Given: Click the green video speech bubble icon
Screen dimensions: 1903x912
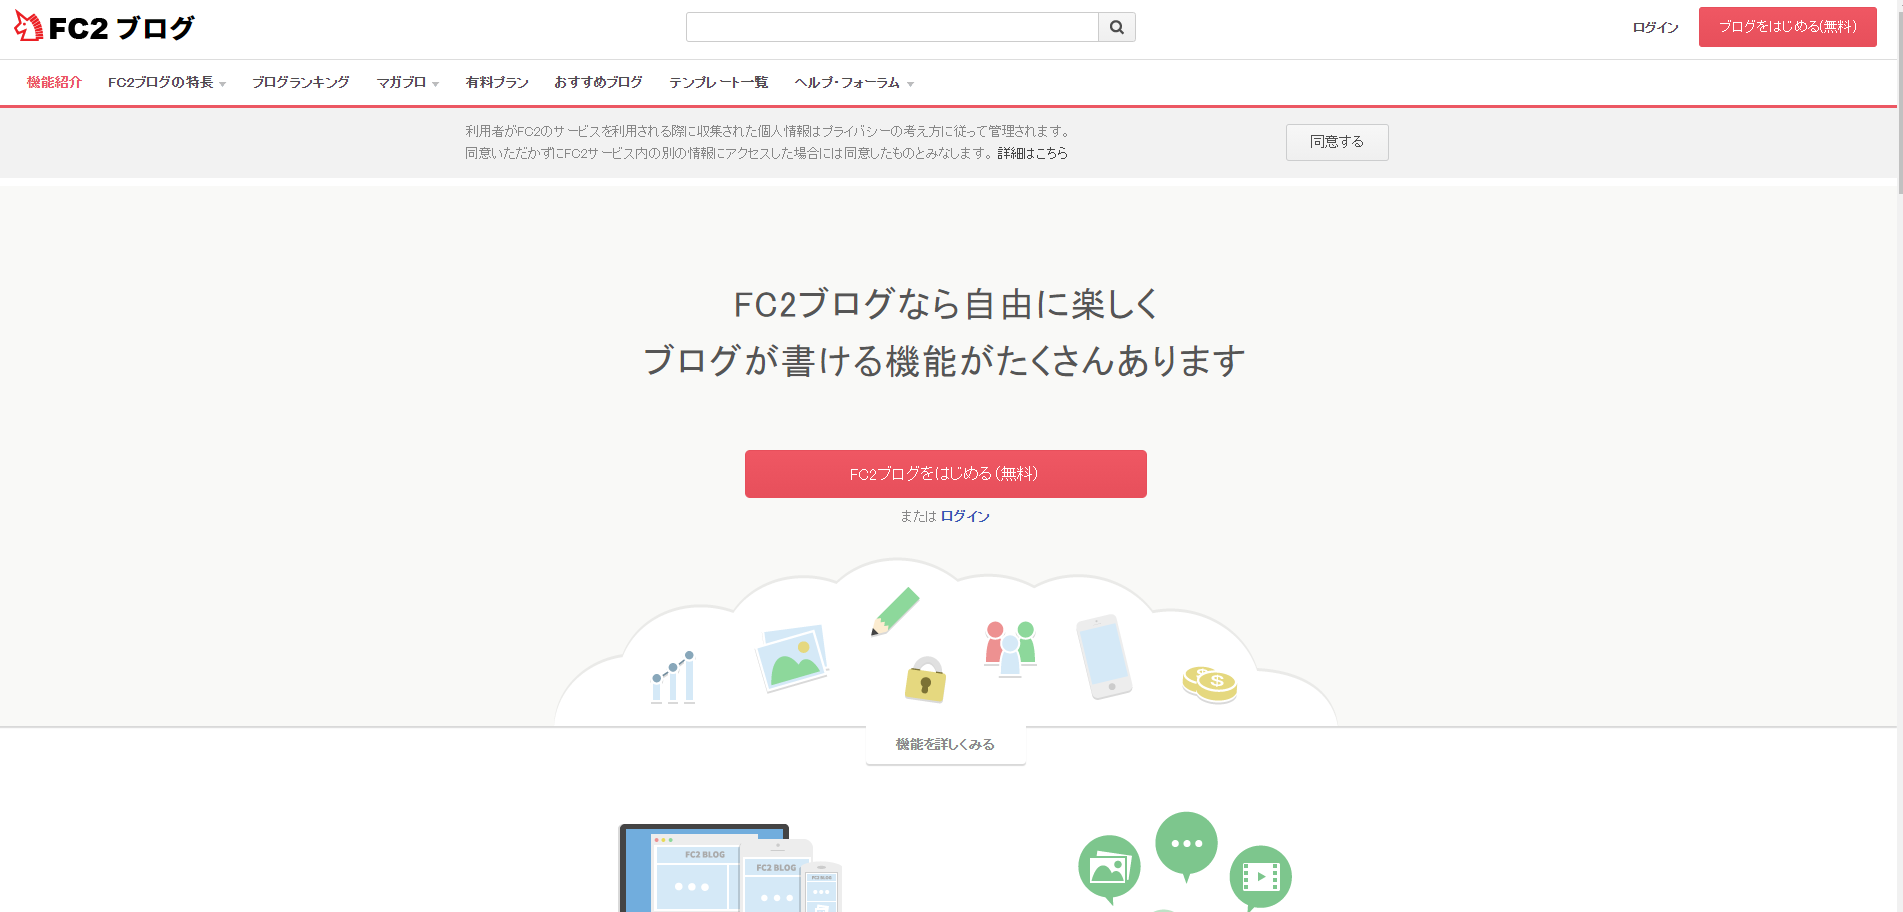Looking at the screenshot, I should point(1260,878).
